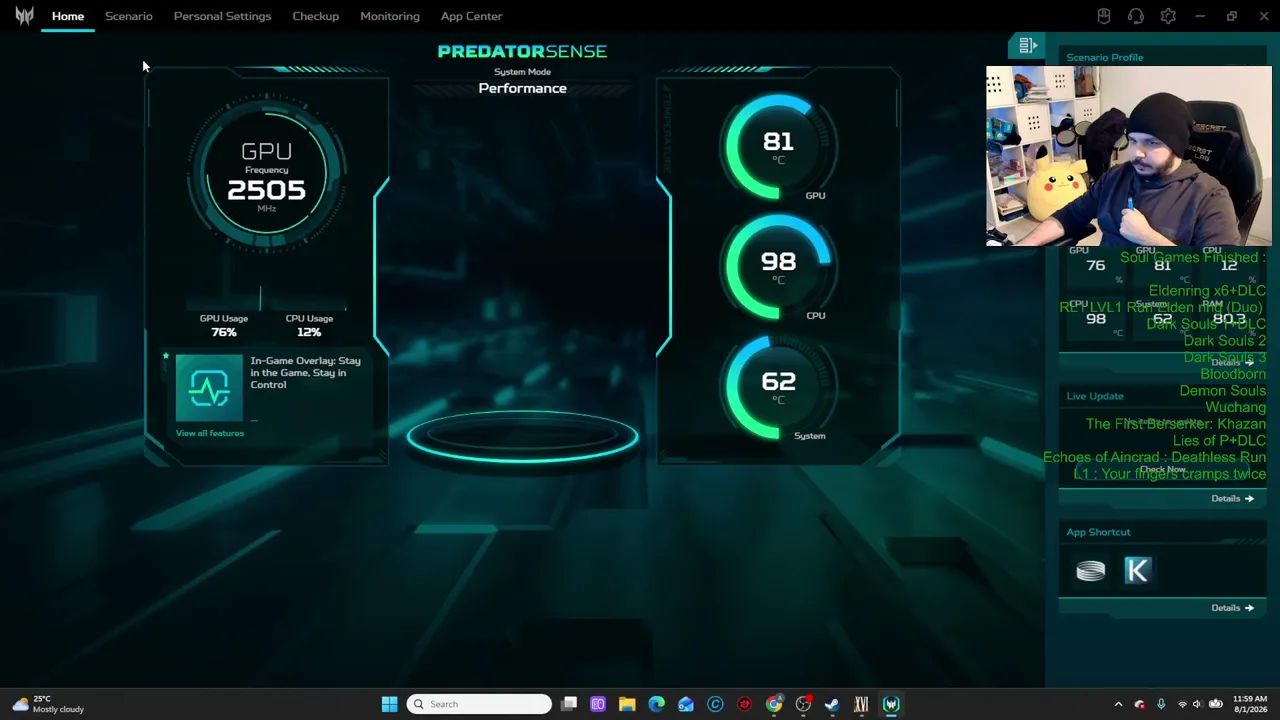The image size is (1280, 720).
Task: Open Google Chrome from the taskbar
Action: [774, 704]
